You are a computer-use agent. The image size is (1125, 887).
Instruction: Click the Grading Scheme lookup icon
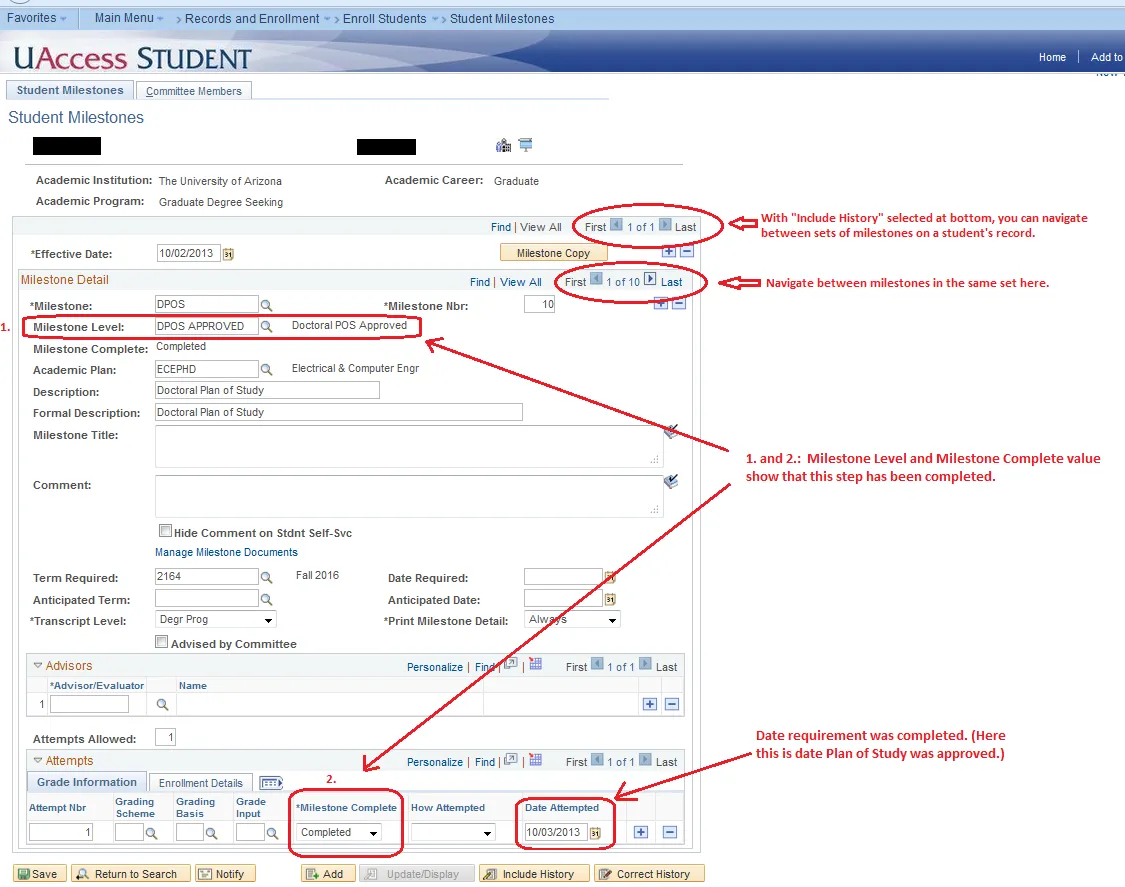coord(151,833)
